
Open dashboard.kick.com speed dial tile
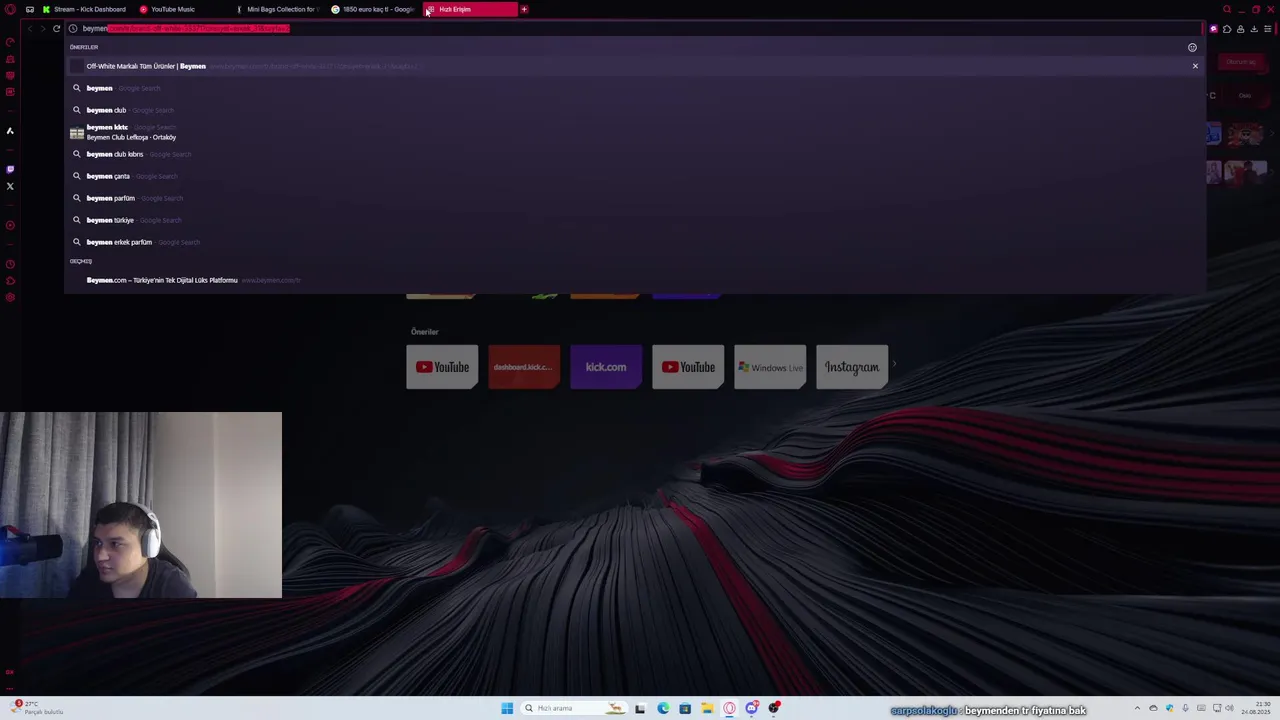pos(524,367)
